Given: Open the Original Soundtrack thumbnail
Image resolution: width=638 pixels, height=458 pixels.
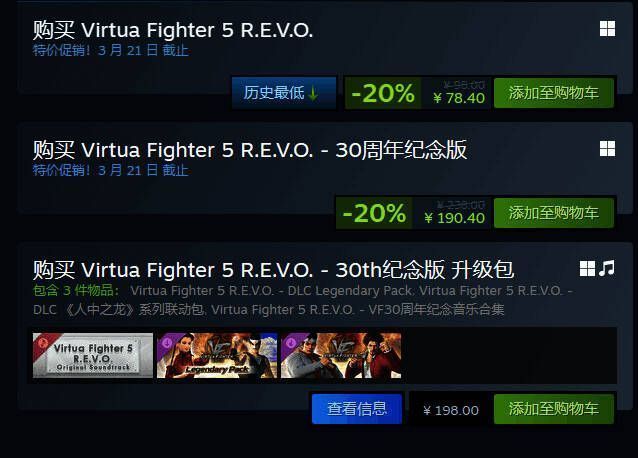Looking at the screenshot, I should pos(93,355).
